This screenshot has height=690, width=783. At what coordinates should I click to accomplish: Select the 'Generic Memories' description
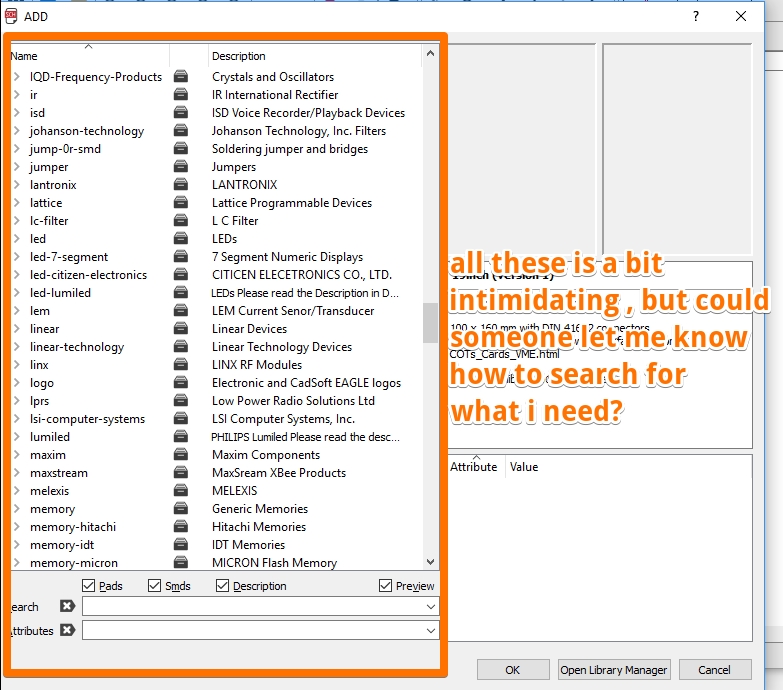point(260,508)
